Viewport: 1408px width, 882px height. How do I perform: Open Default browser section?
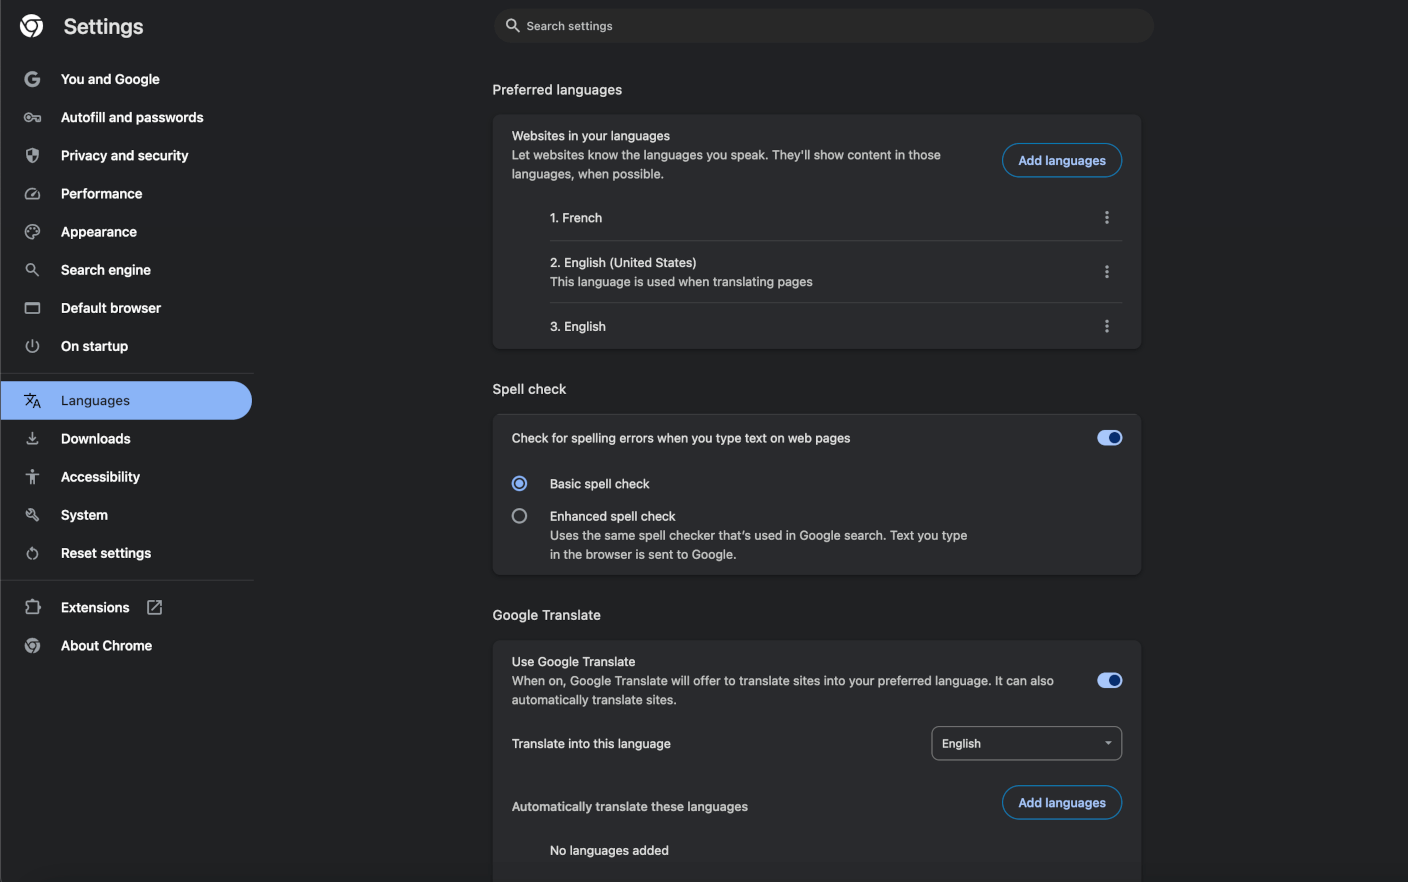point(111,308)
